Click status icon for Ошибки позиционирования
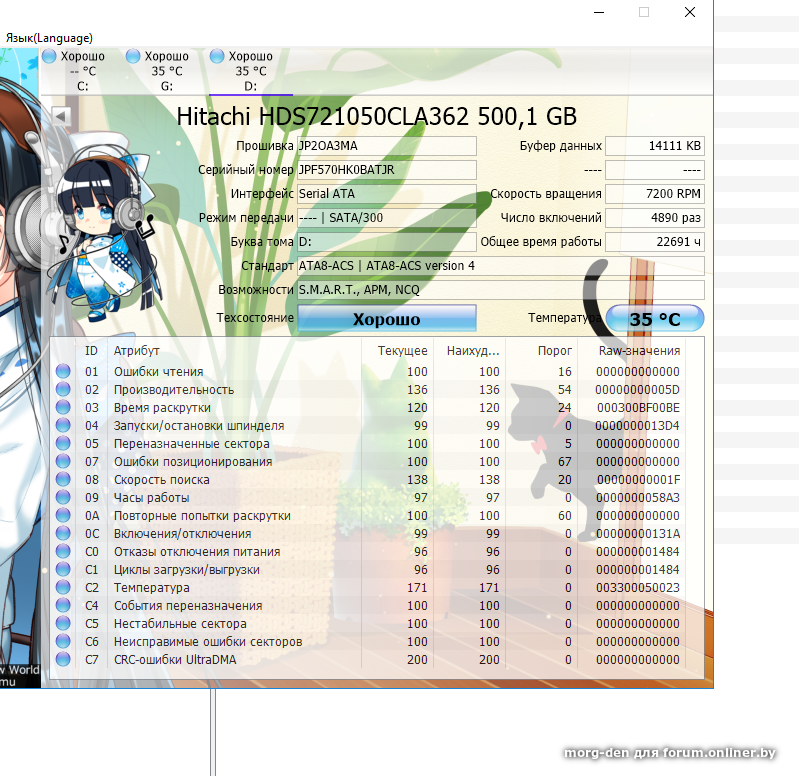 pyautogui.click(x=63, y=461)
